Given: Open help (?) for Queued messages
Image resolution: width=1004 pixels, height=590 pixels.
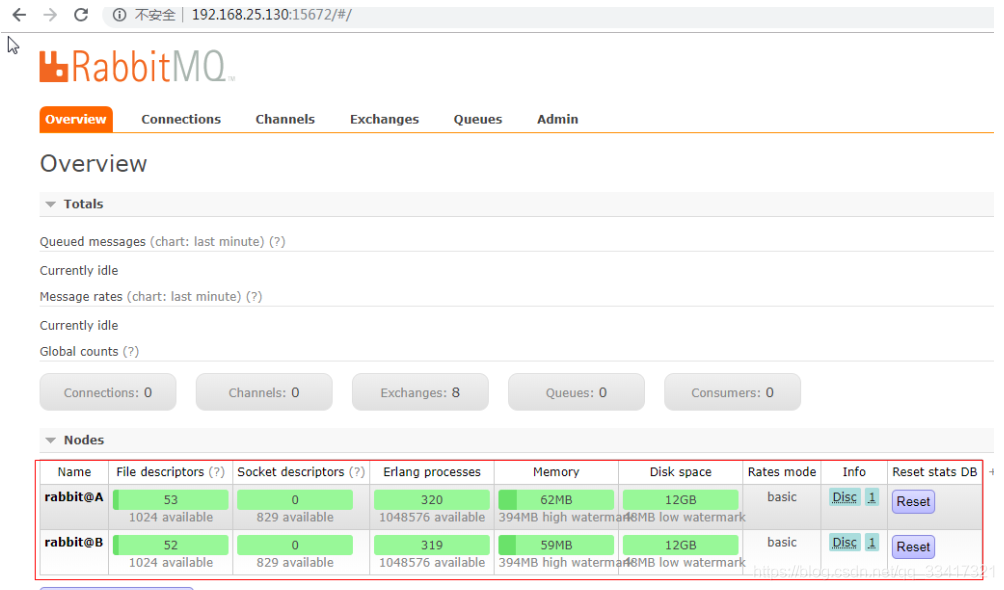Looking at the screenshot, I should 277,242.
